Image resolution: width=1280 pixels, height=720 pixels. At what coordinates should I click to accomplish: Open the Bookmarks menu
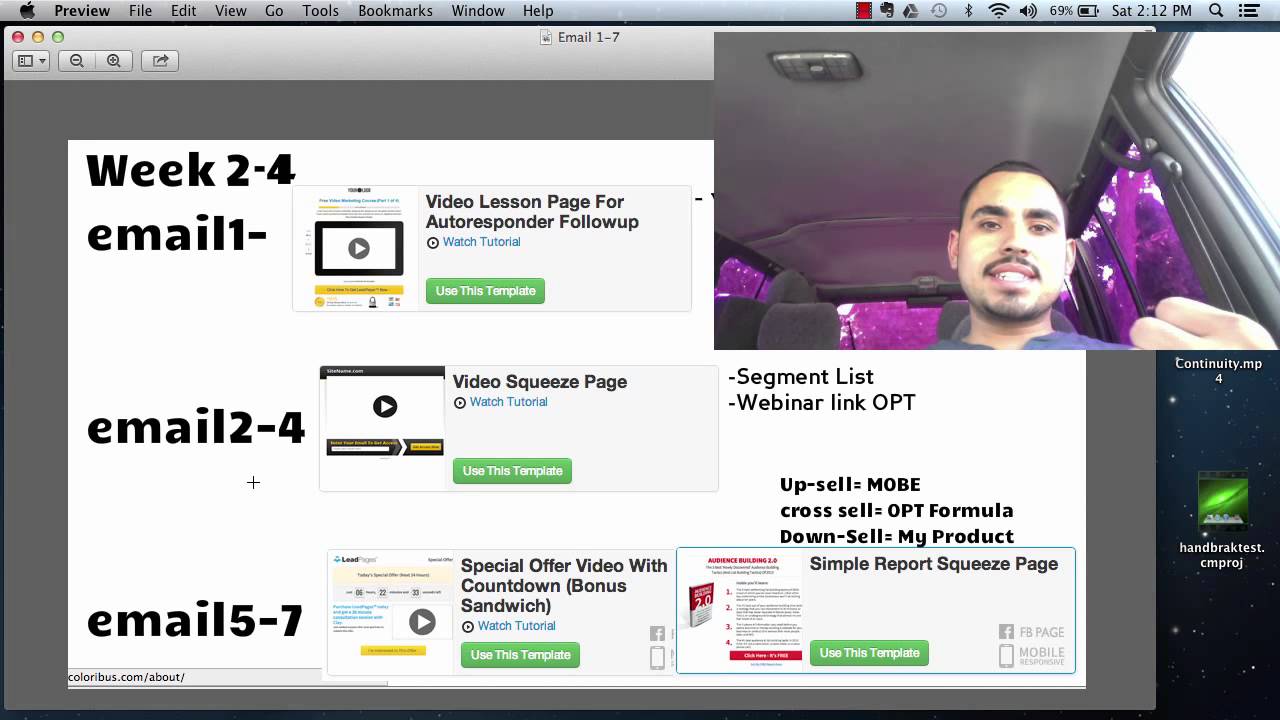395,11
